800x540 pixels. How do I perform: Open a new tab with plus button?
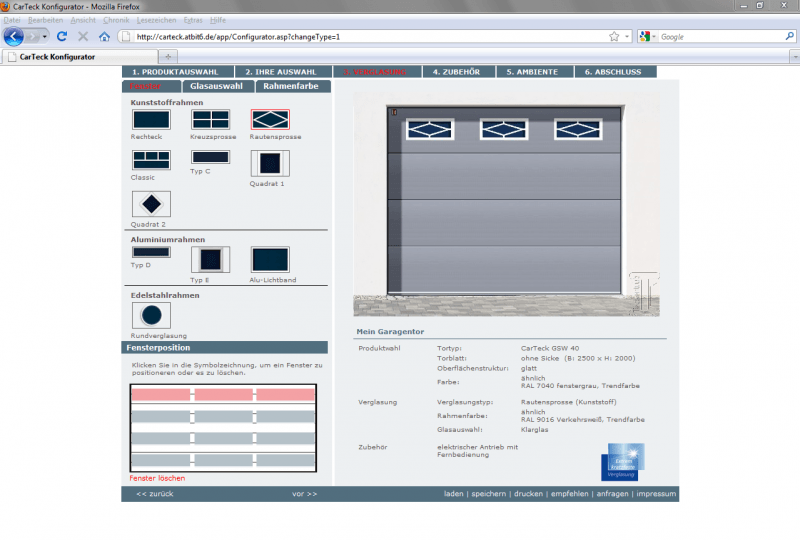(x=168, y=57)
